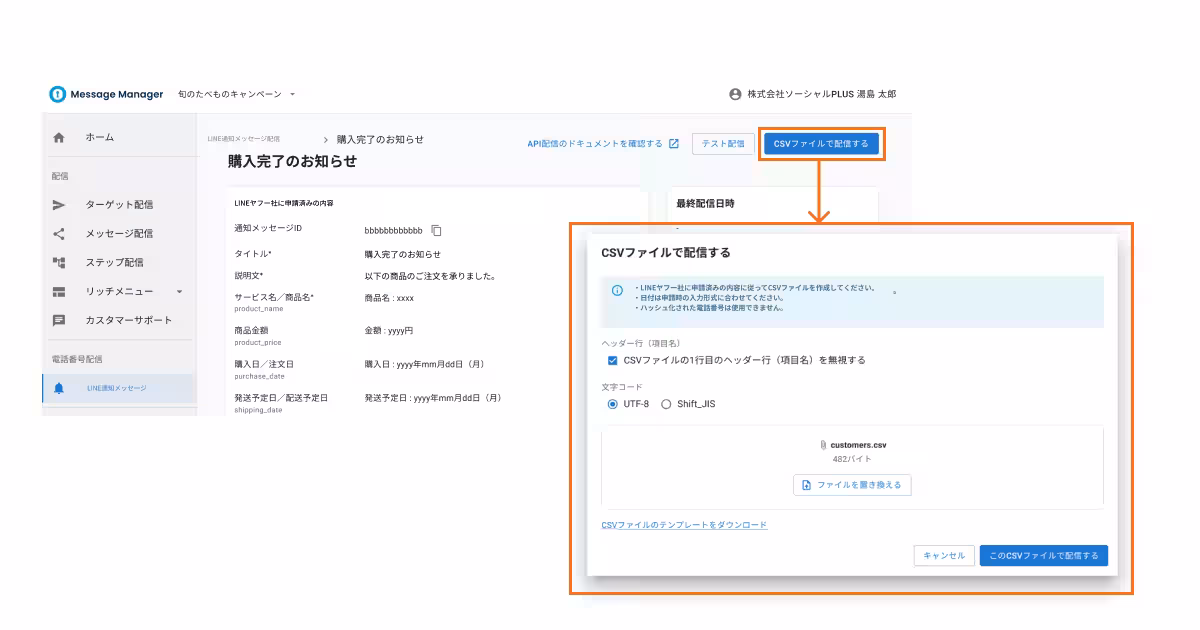The width and height of the screenshot is (1200, 630).
Task: Click the メッセージ配信 share icon
Action: [59, 232]
